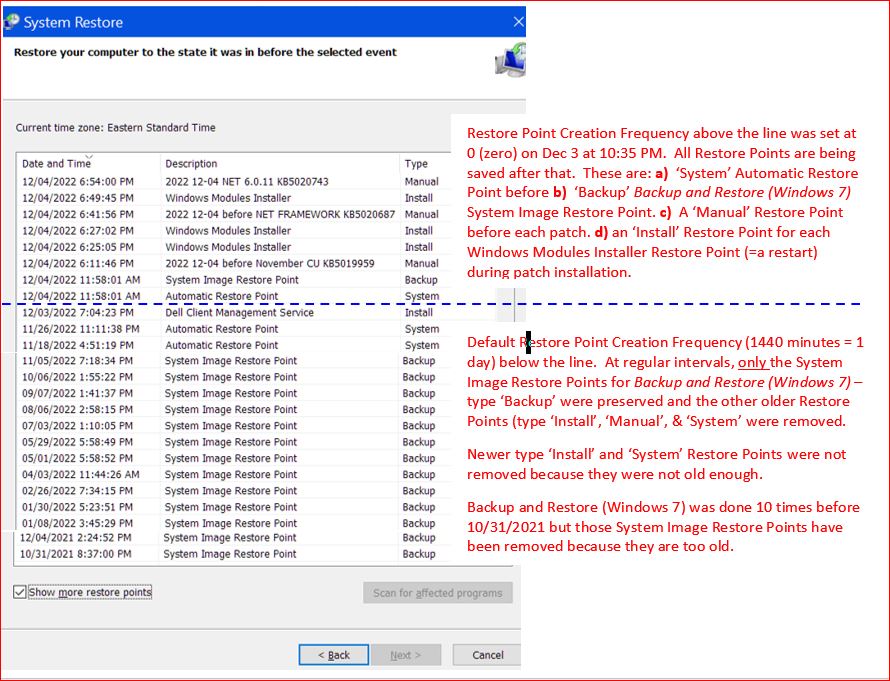Screen dimensions: 890x681
Task: Select Automatic Restore Point dated 11/26/2022
Action: click(x=221, y=329)
